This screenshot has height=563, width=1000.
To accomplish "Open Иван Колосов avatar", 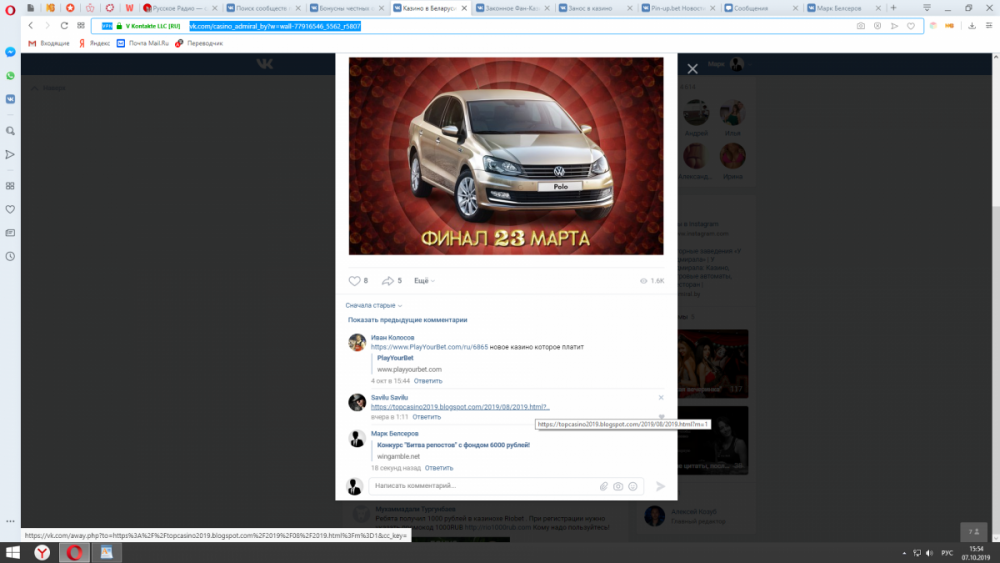I will coord(357,342).
